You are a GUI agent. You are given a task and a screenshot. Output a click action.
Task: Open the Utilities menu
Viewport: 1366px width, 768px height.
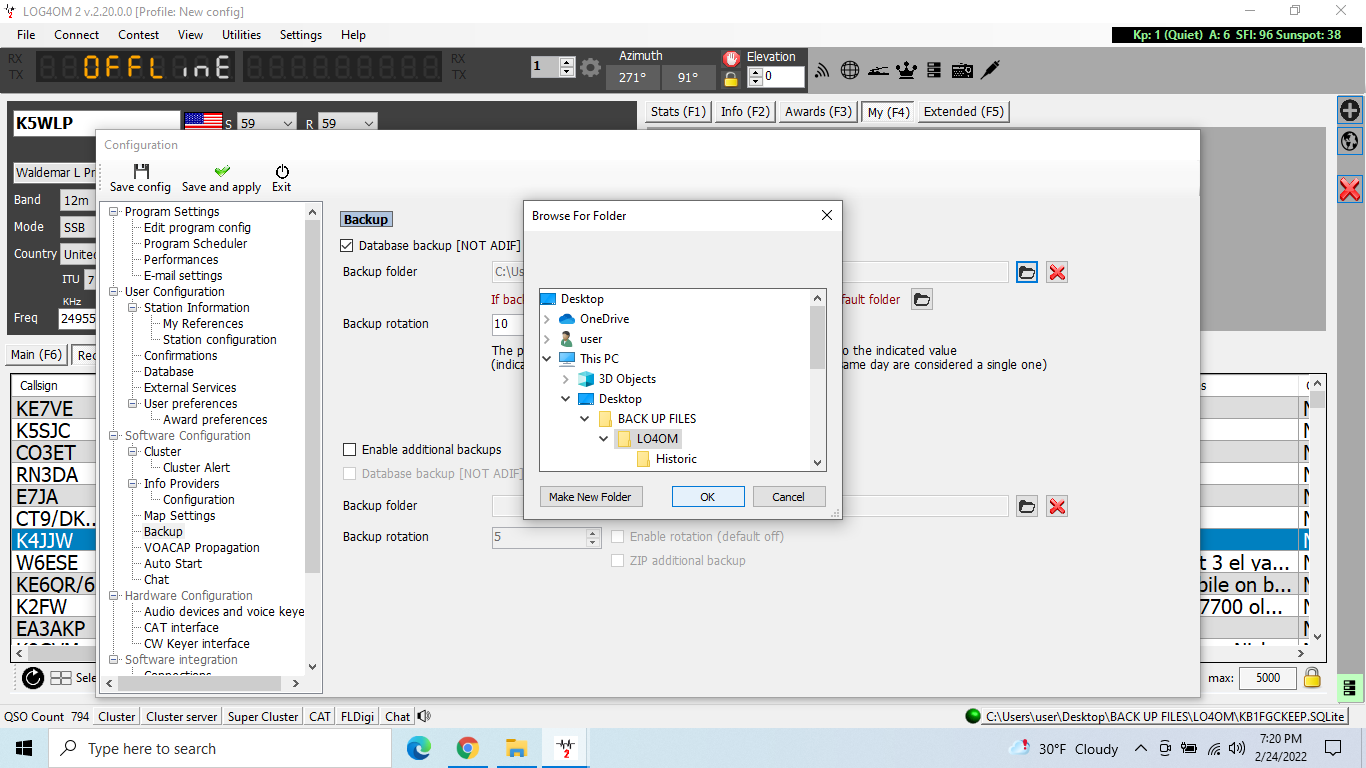[241, 34]
